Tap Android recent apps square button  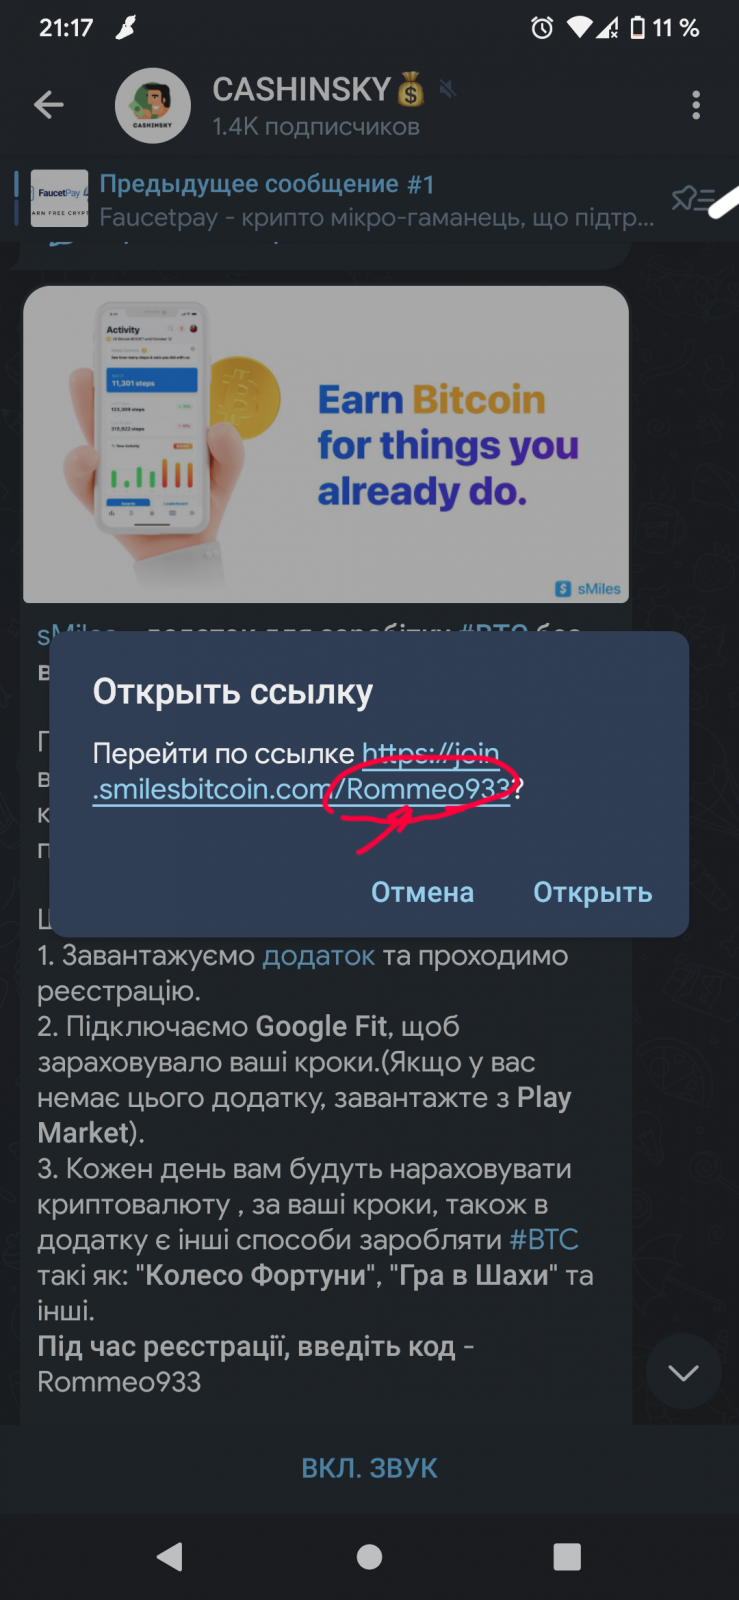pos(567,1557)
